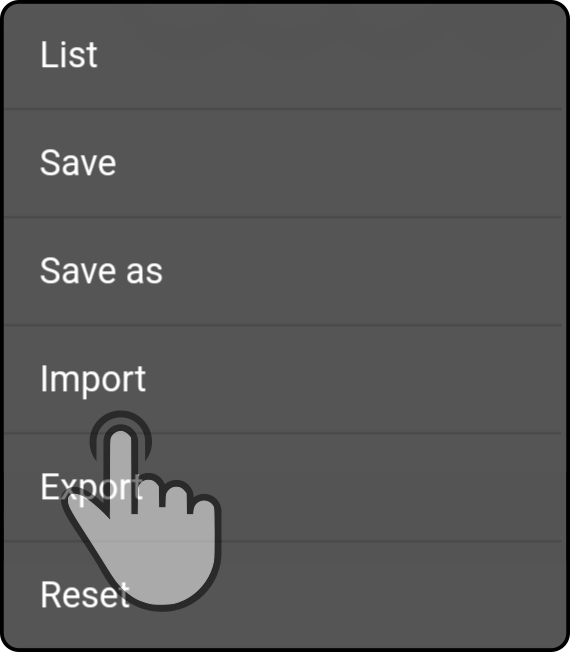Pick the Save as row
This screenshot has width=570, height=652.
[x=283, y=271]
